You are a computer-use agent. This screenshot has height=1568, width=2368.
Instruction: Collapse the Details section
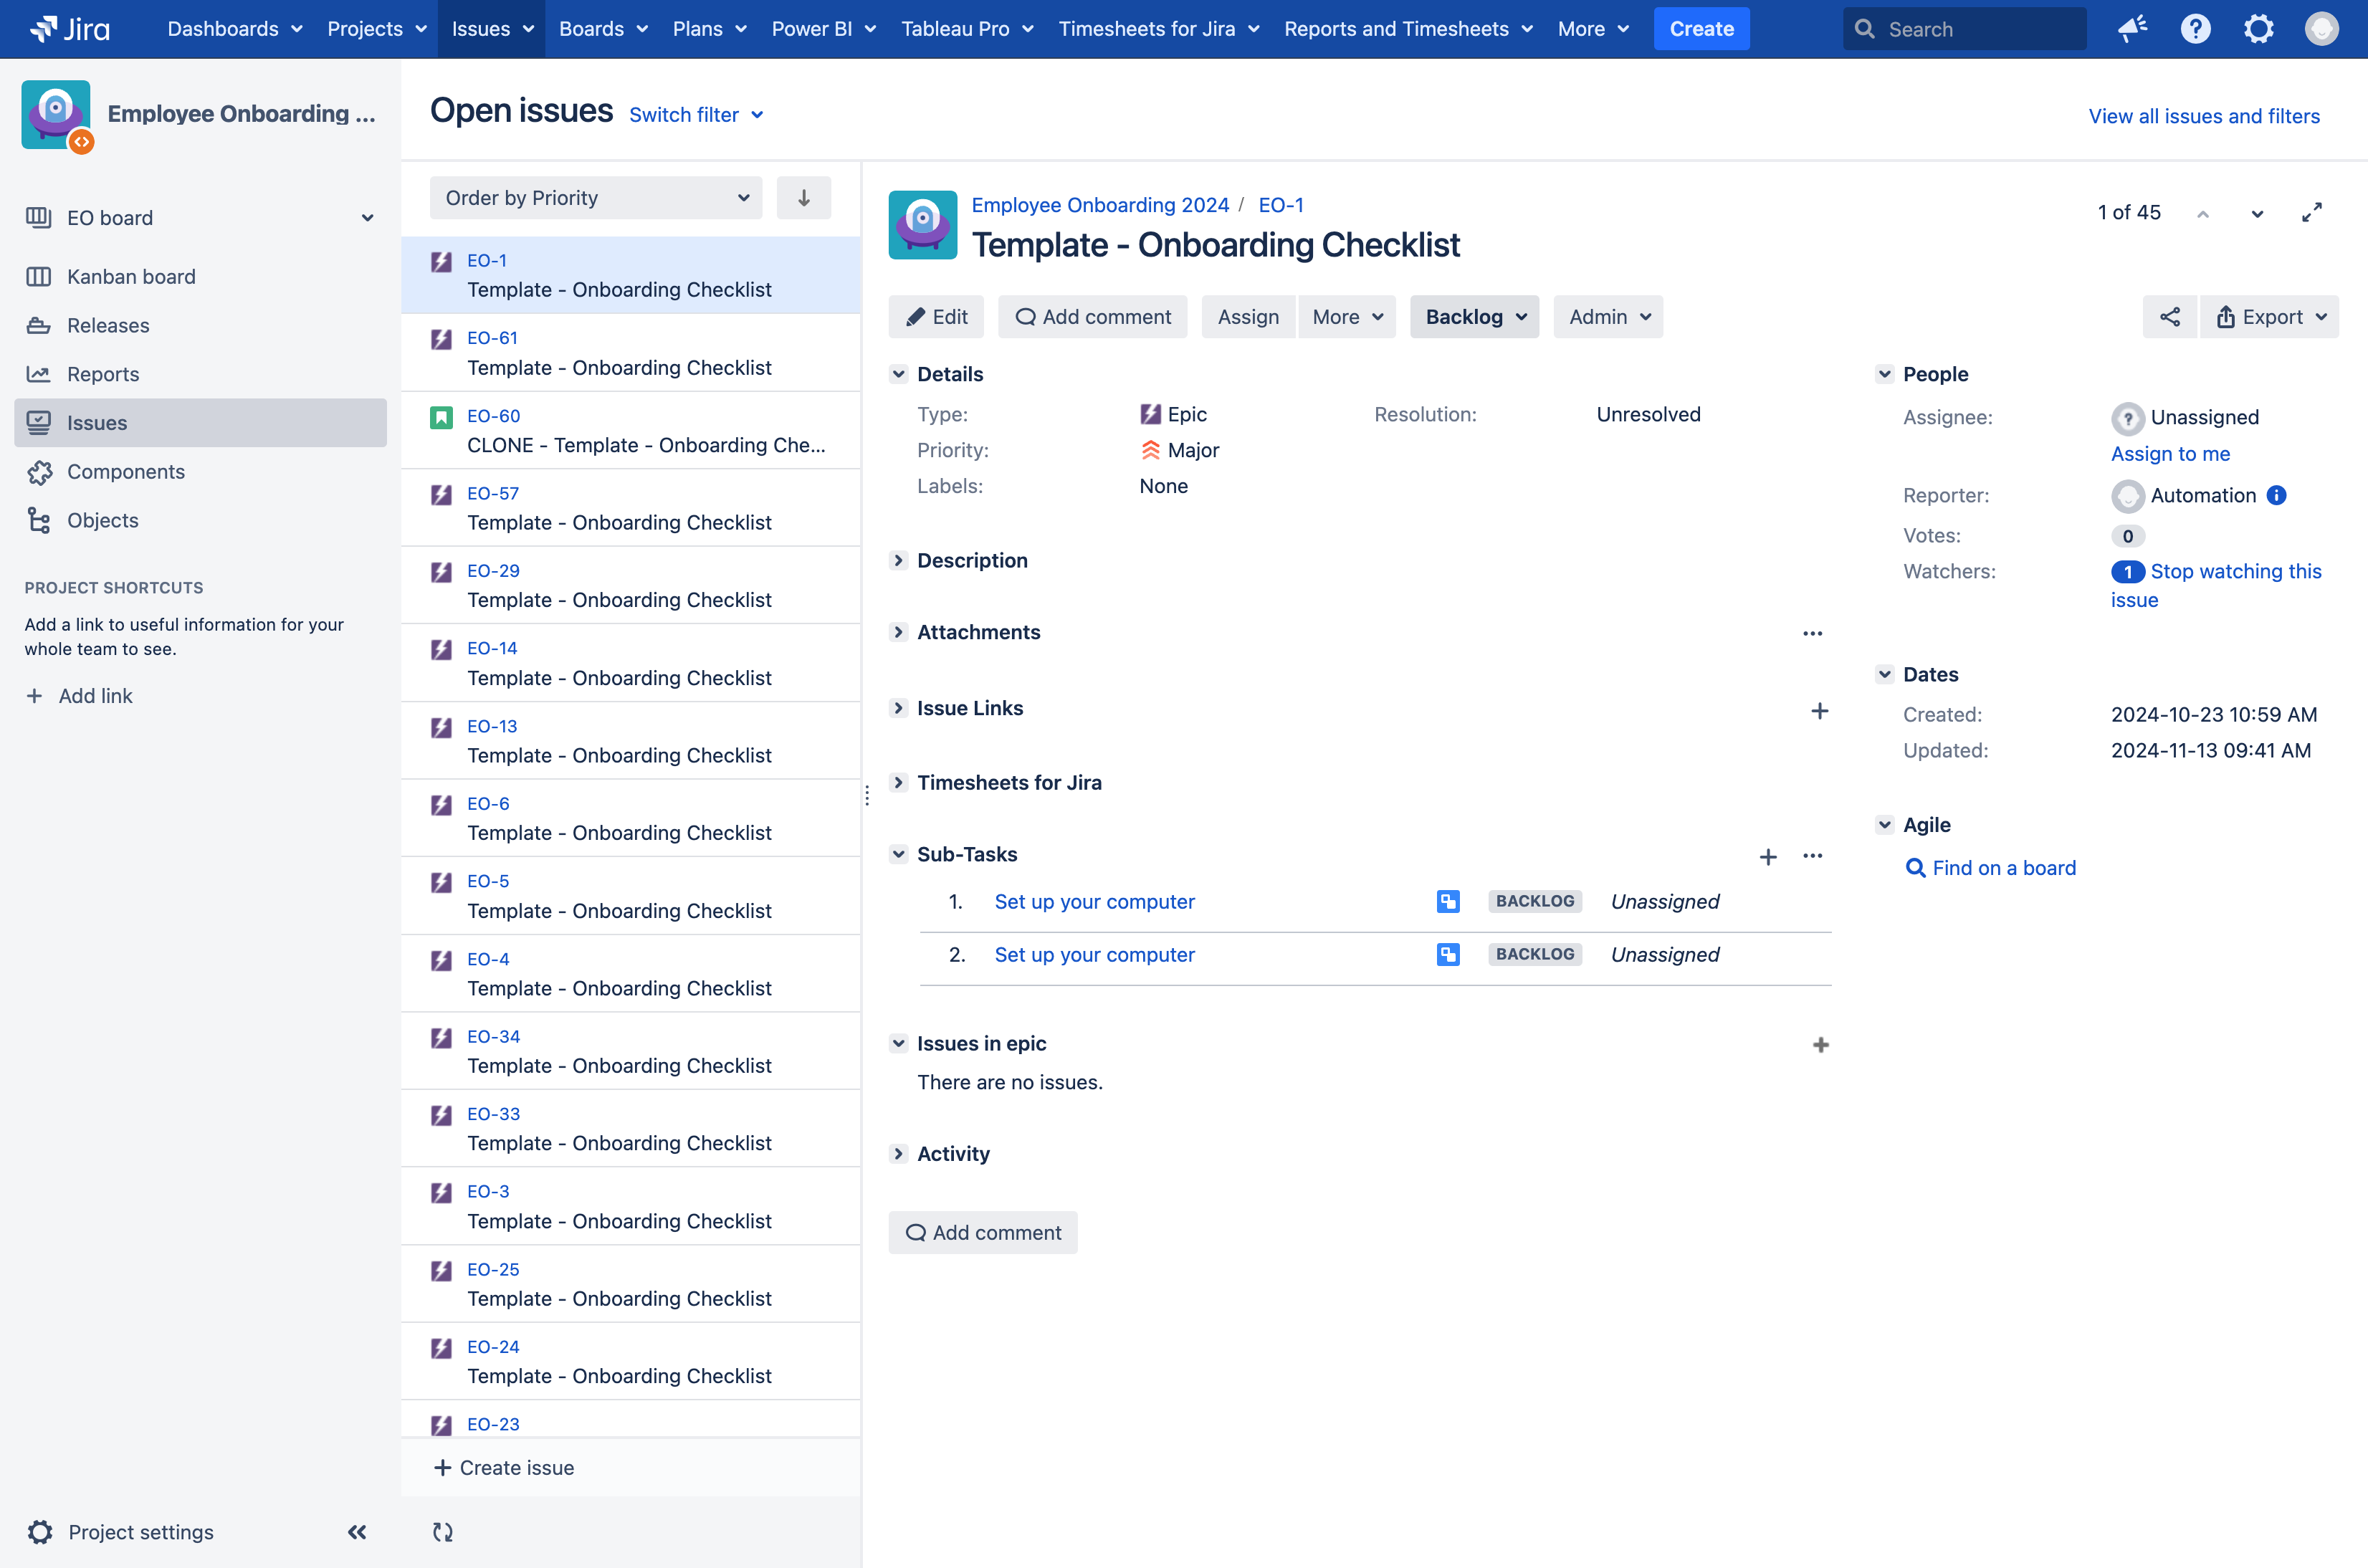click(x=898, y=374)
